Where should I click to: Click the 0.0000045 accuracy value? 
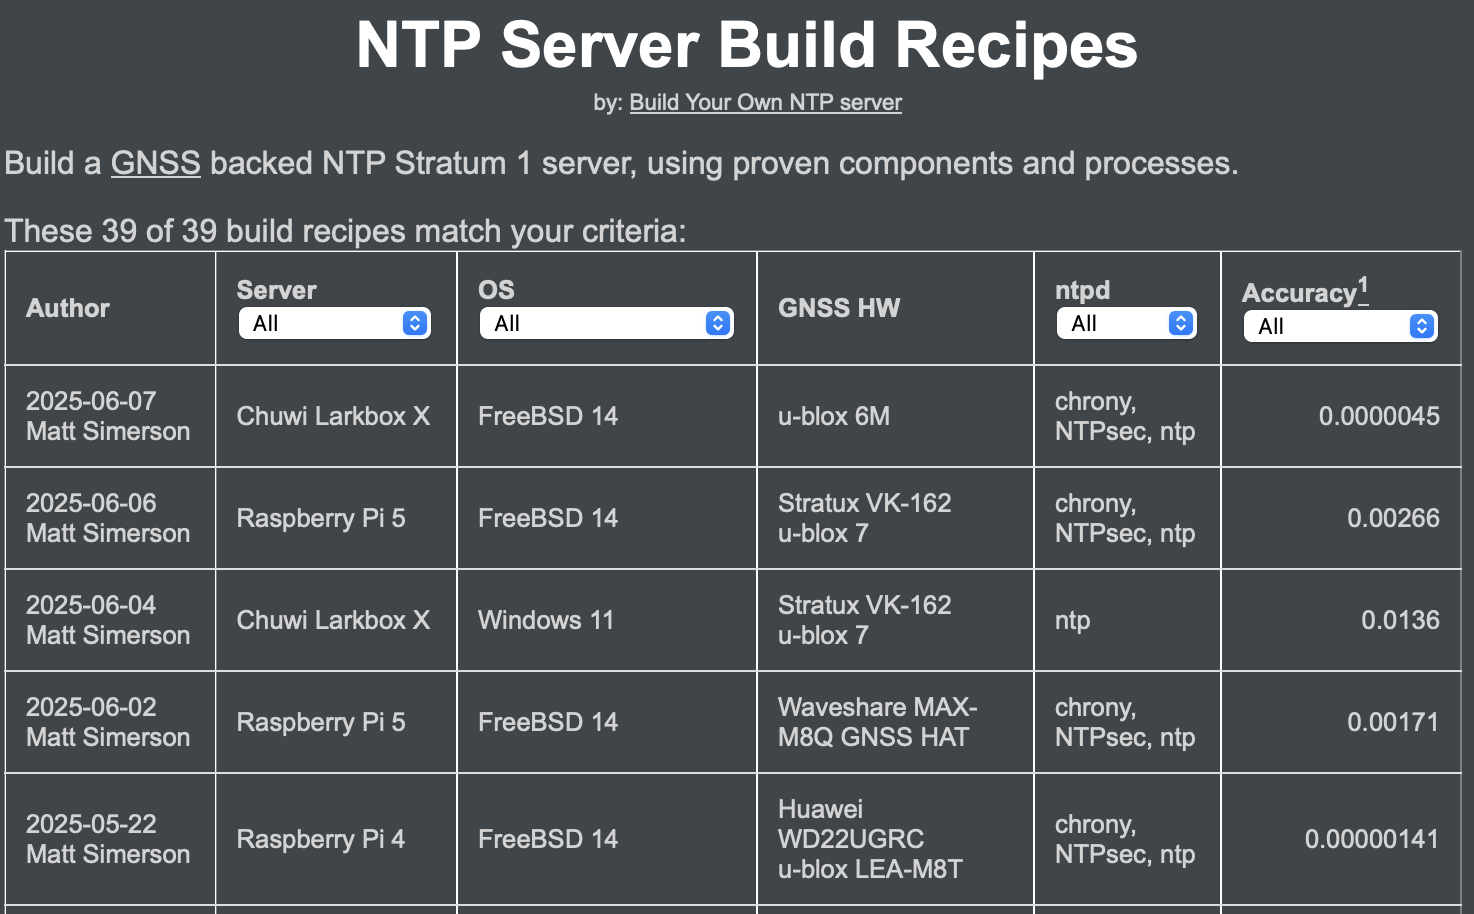coord(1378,416)
